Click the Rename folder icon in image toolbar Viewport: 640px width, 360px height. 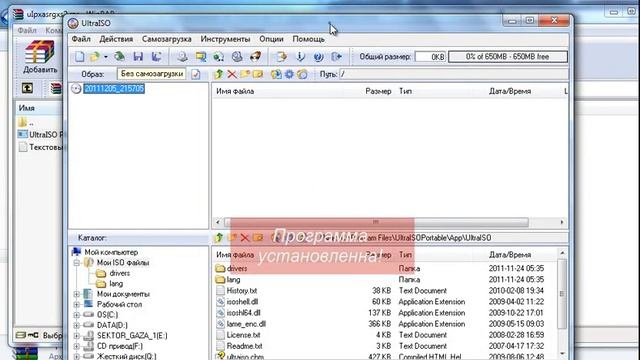point(258,74)
